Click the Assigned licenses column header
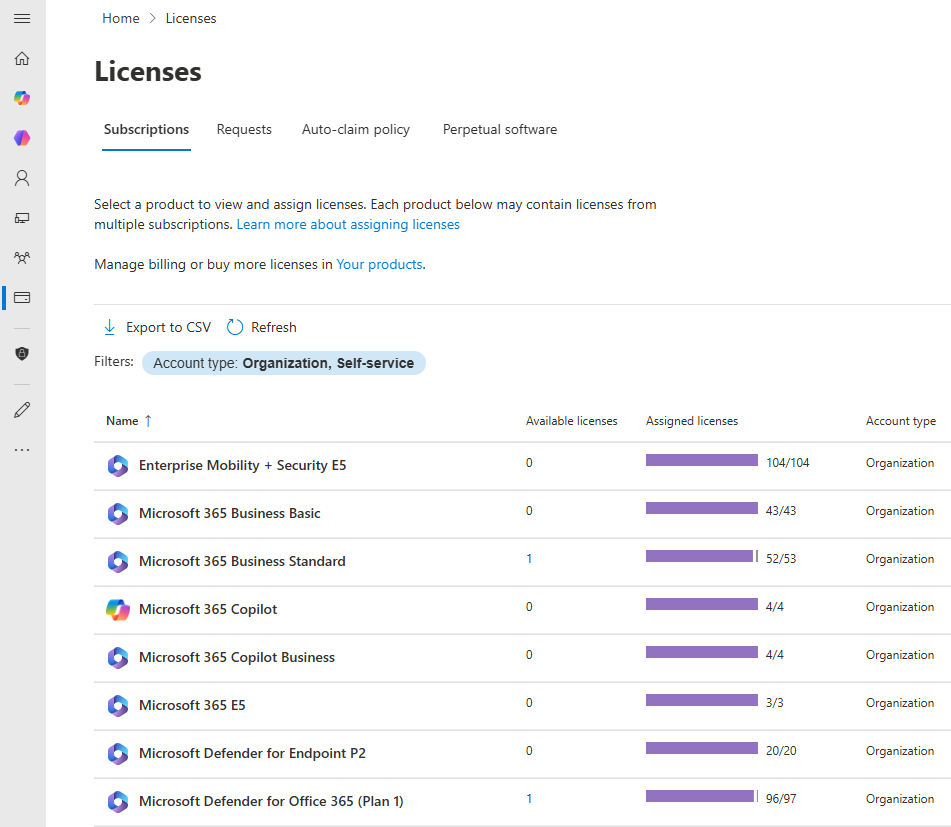 [692, 421]
